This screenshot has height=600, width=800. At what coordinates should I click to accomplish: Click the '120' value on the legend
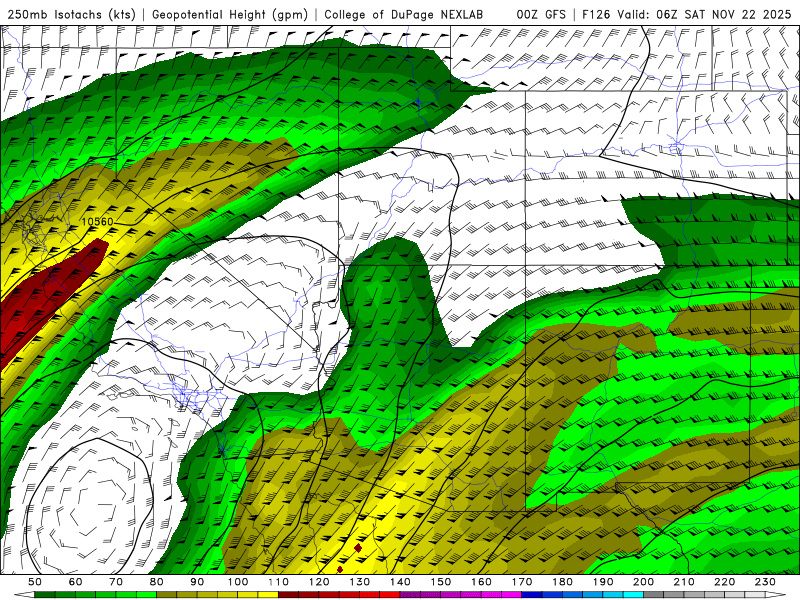319,582
